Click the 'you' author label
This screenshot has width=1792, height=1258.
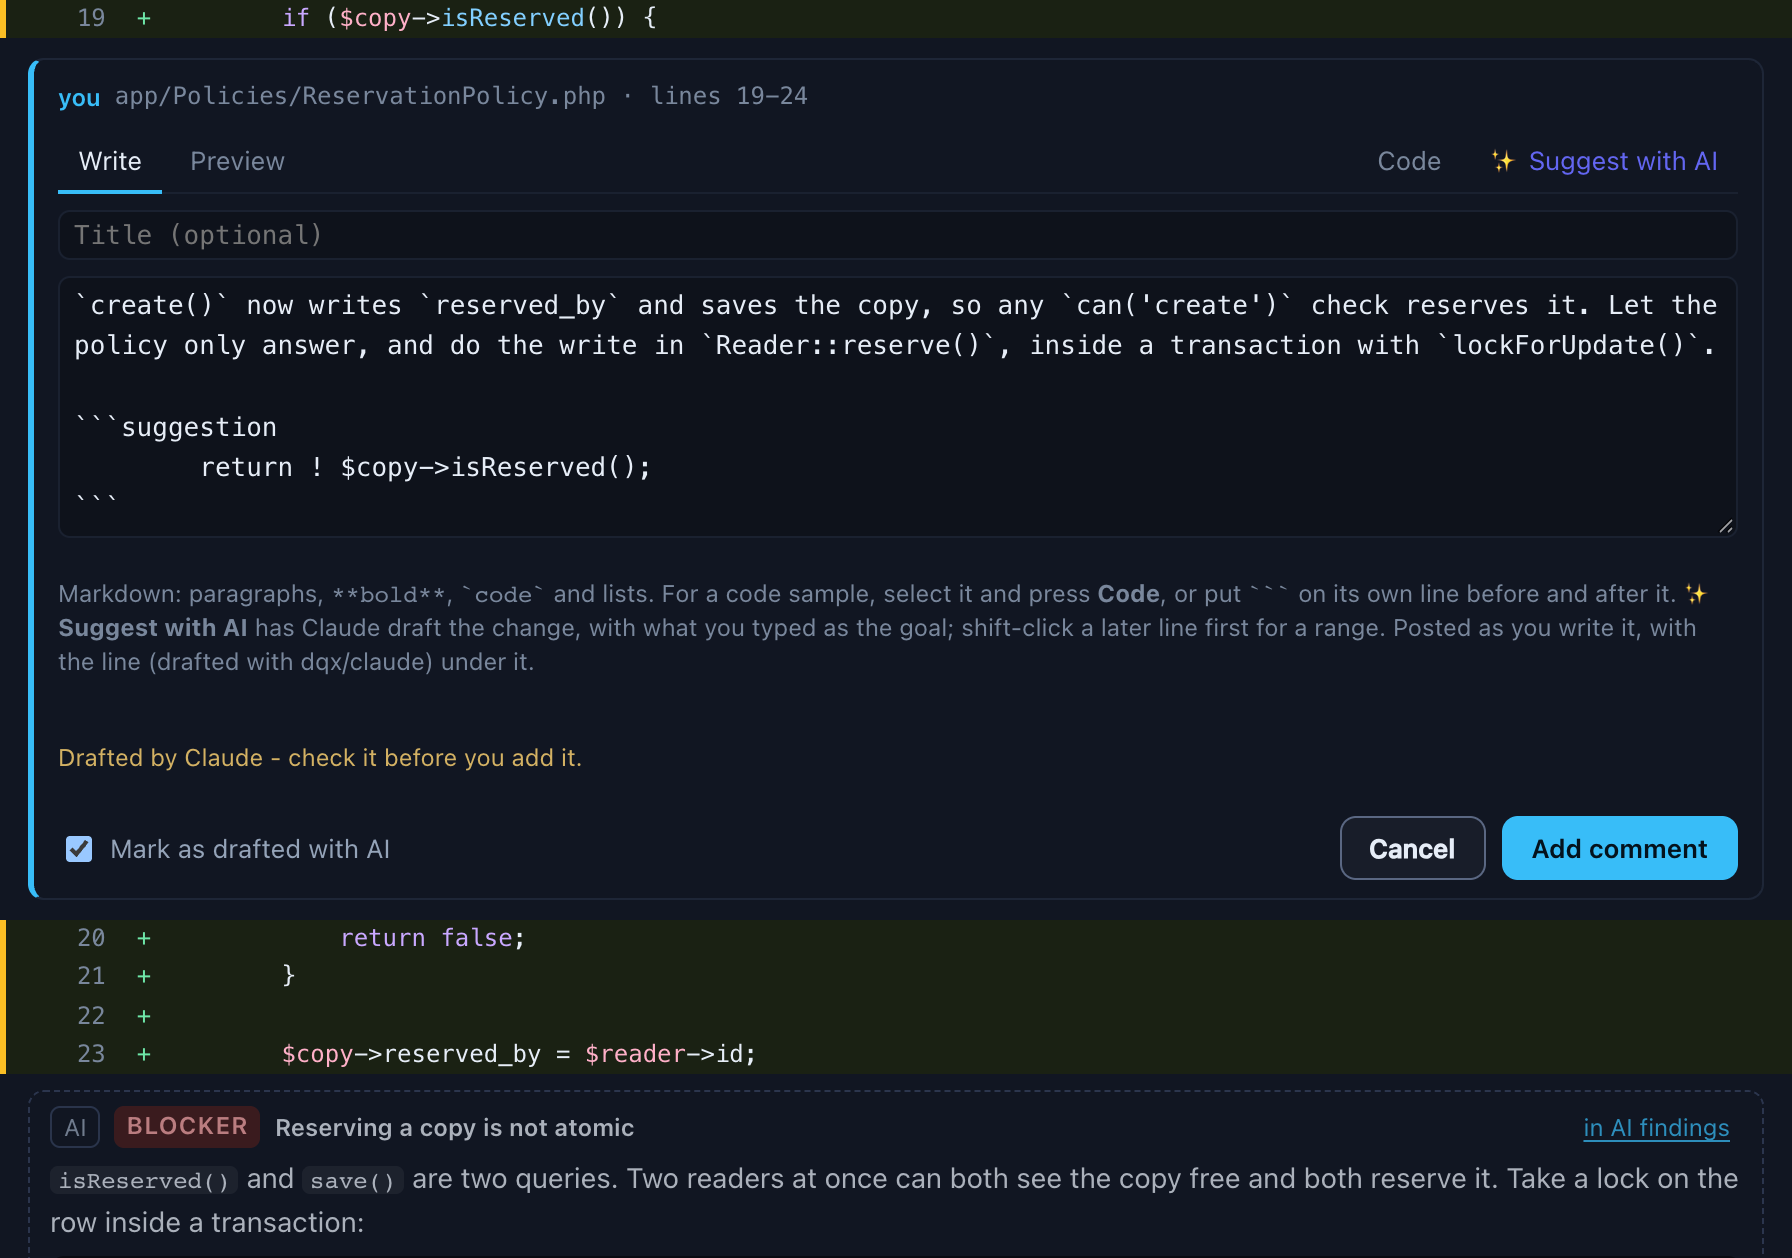(79, 97)
